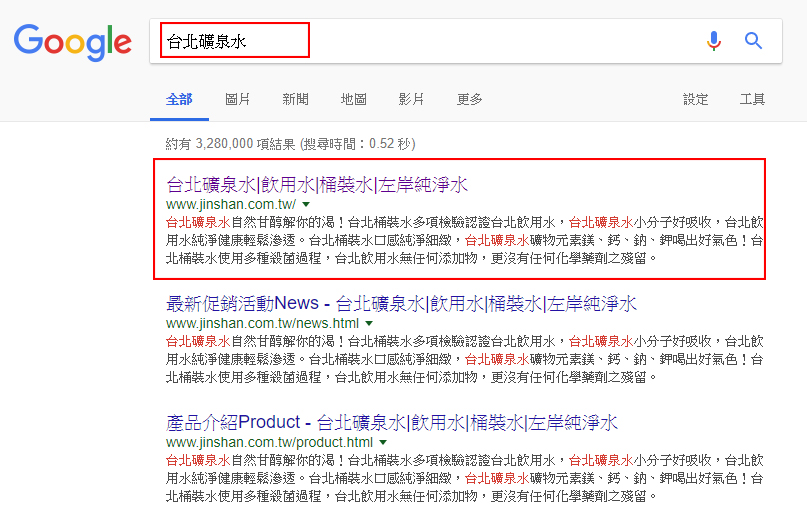Expand dropdown arrow beside jinshan.com.tw/news.html
The width and height of the screenshot is (807, 518).
click(369, 323)
